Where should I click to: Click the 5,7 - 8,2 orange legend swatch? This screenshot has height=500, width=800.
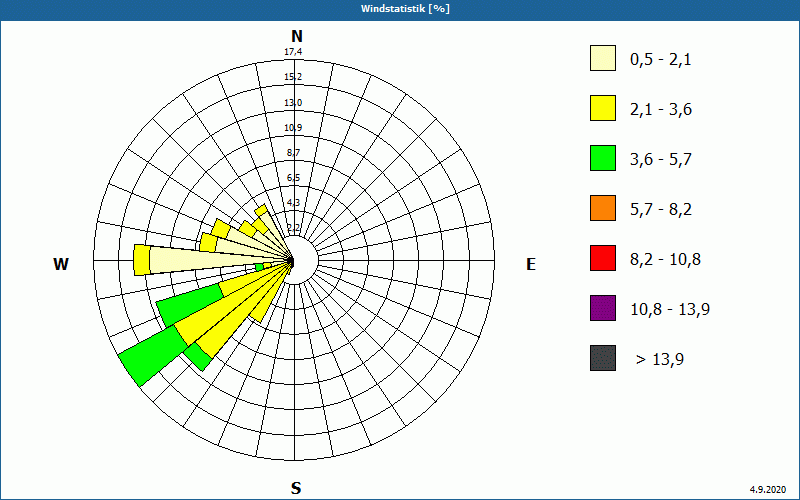tap(603, 208)
